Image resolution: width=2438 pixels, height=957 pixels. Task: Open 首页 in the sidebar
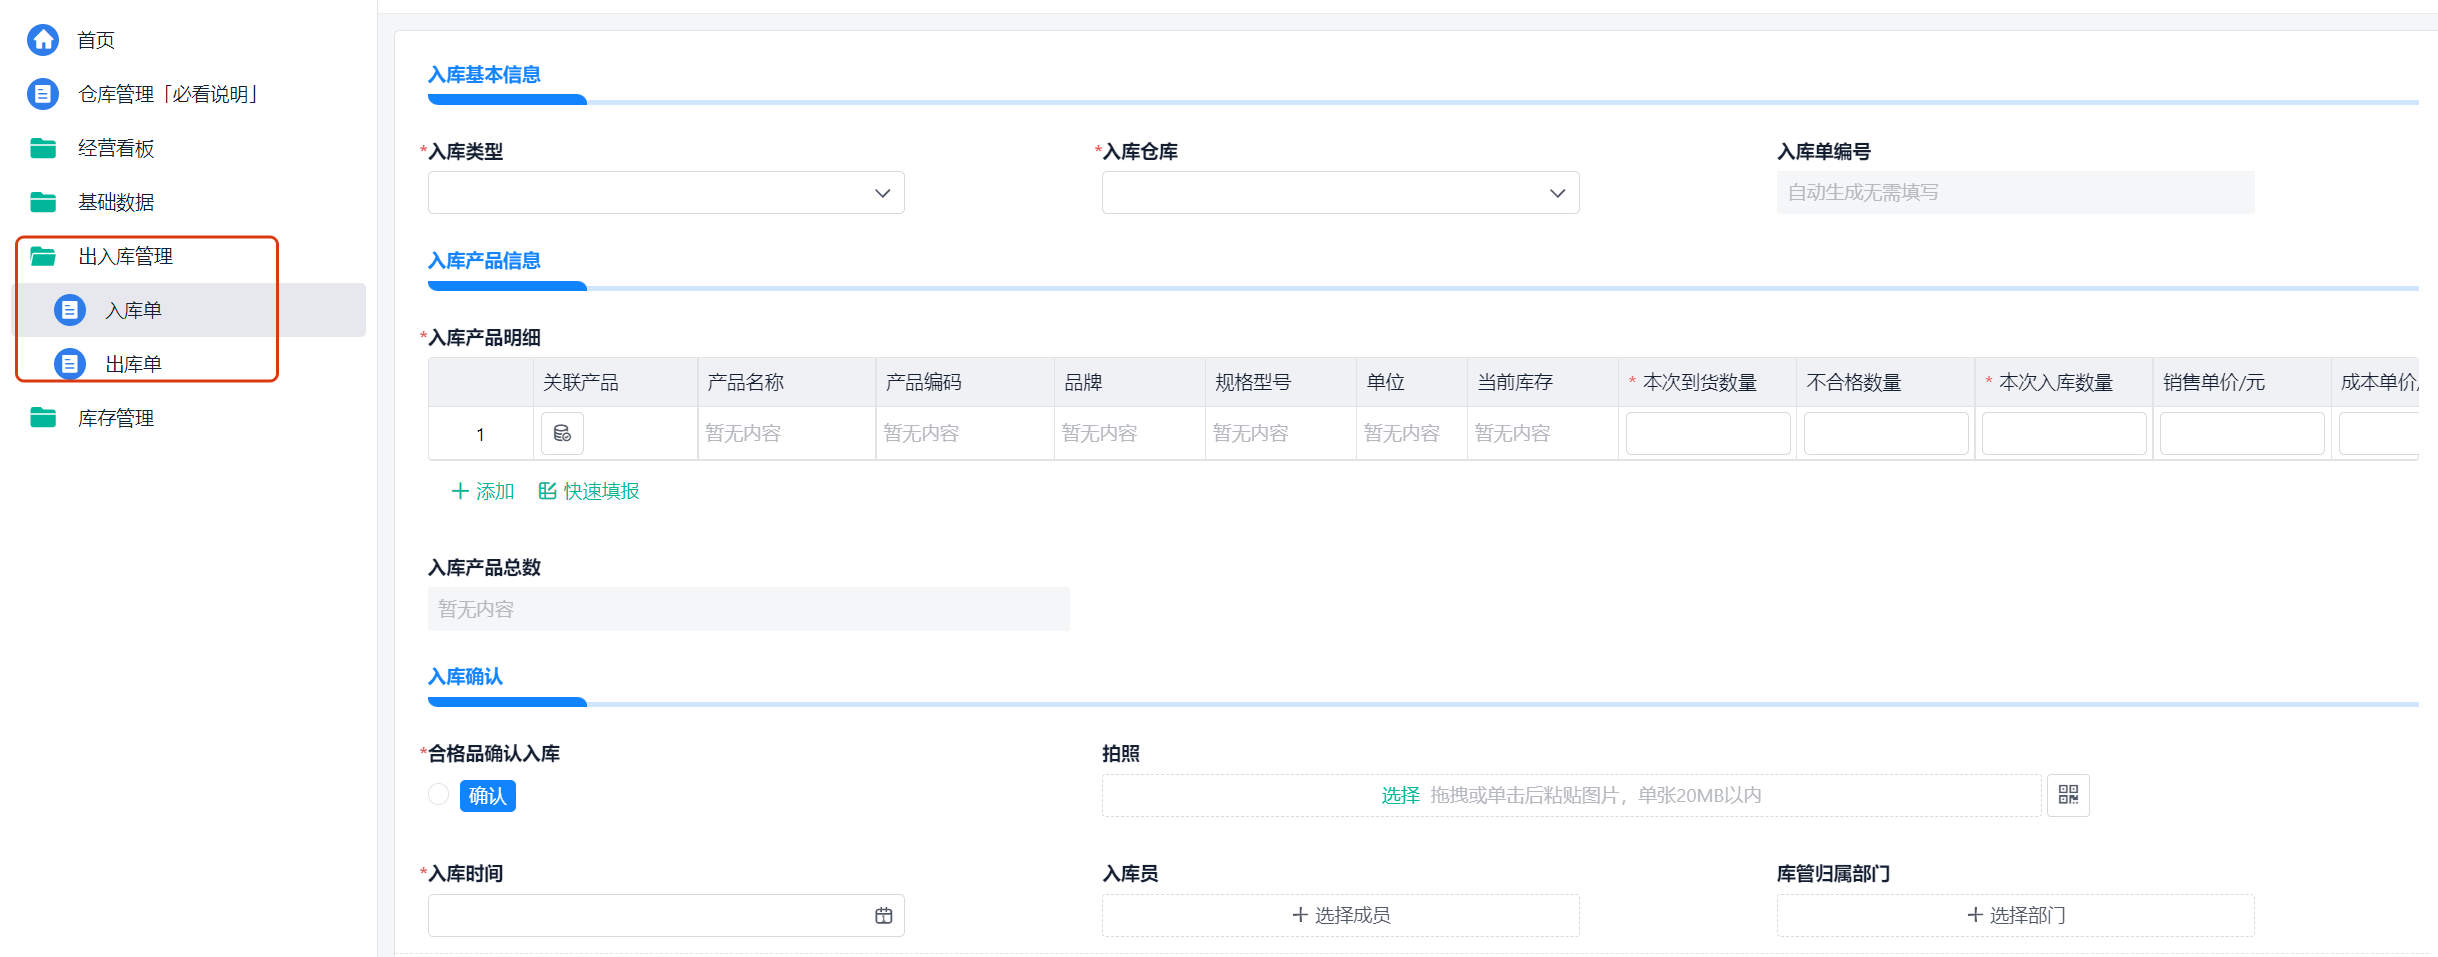pos(96,40)
